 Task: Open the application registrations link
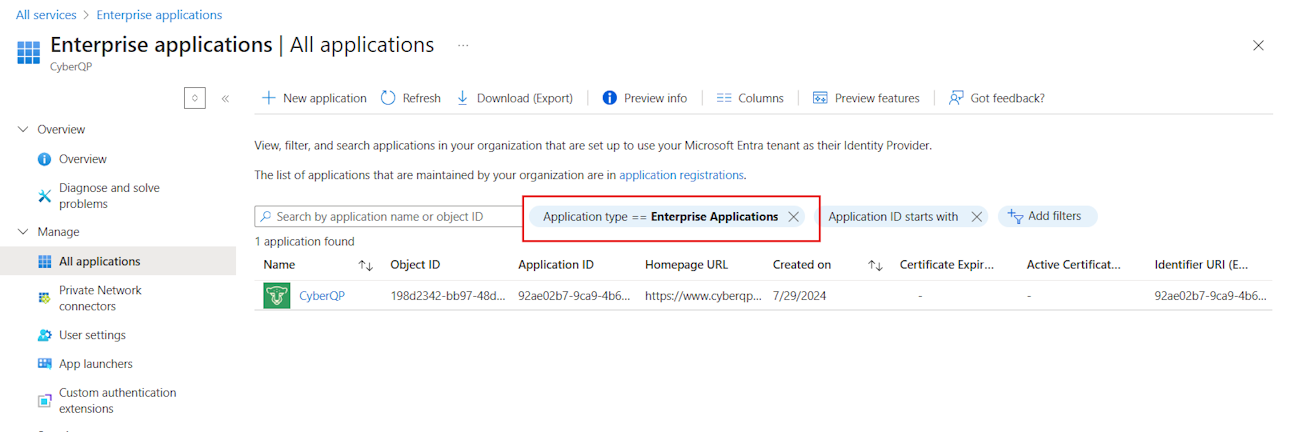coord(681,175)
